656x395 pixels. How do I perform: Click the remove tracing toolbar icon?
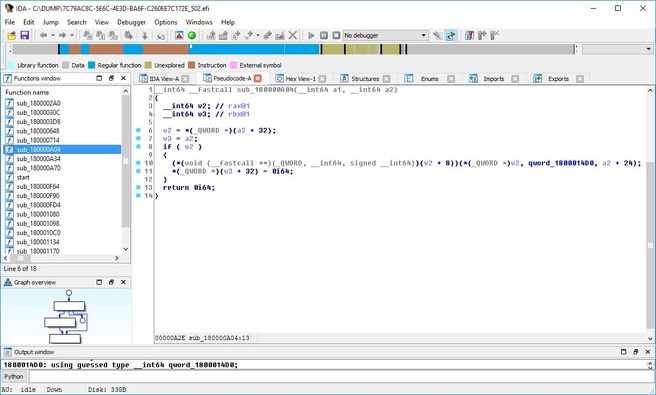point(495,36)
